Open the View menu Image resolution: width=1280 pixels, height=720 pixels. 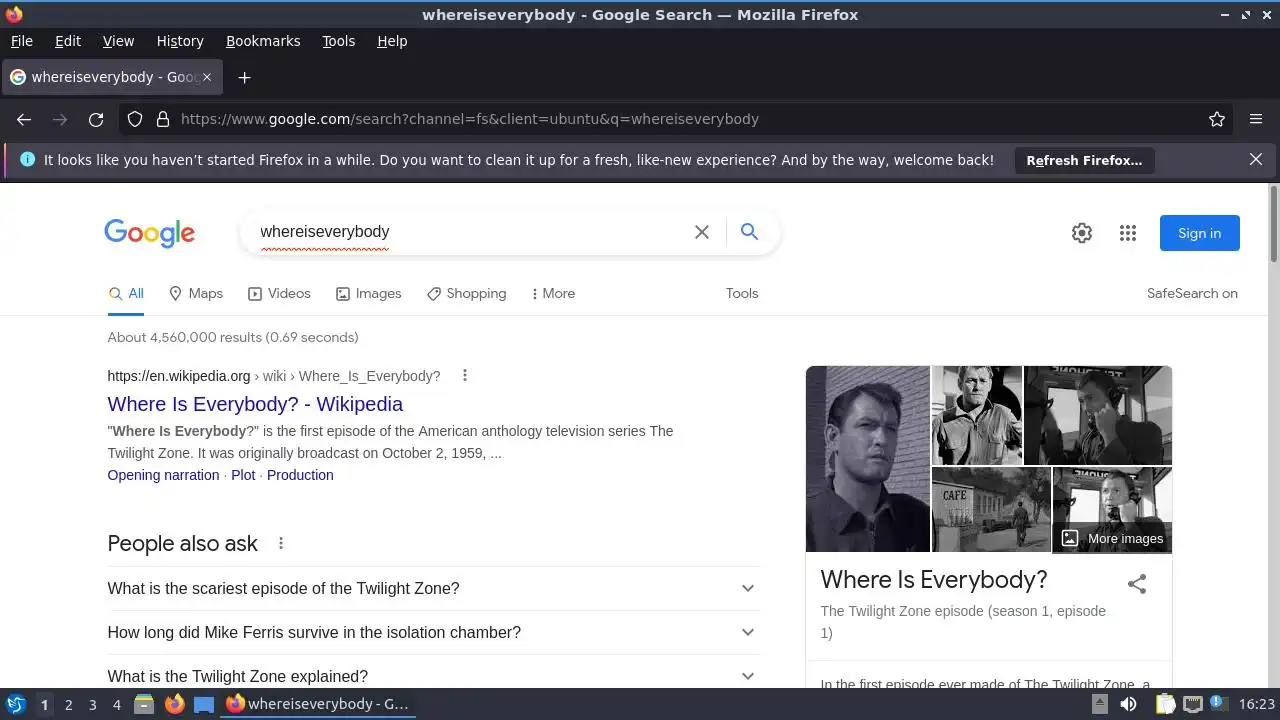click(118, 41)
